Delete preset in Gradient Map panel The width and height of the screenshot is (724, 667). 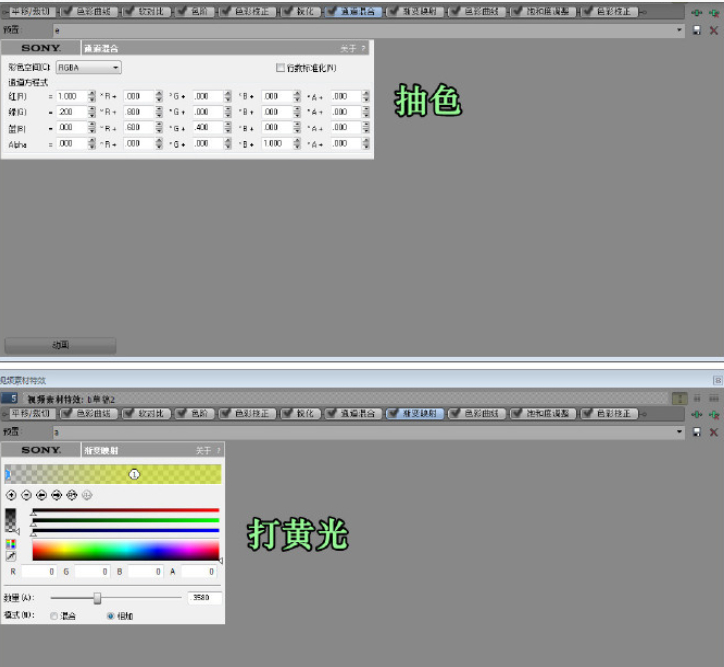[x=713, y=432]
